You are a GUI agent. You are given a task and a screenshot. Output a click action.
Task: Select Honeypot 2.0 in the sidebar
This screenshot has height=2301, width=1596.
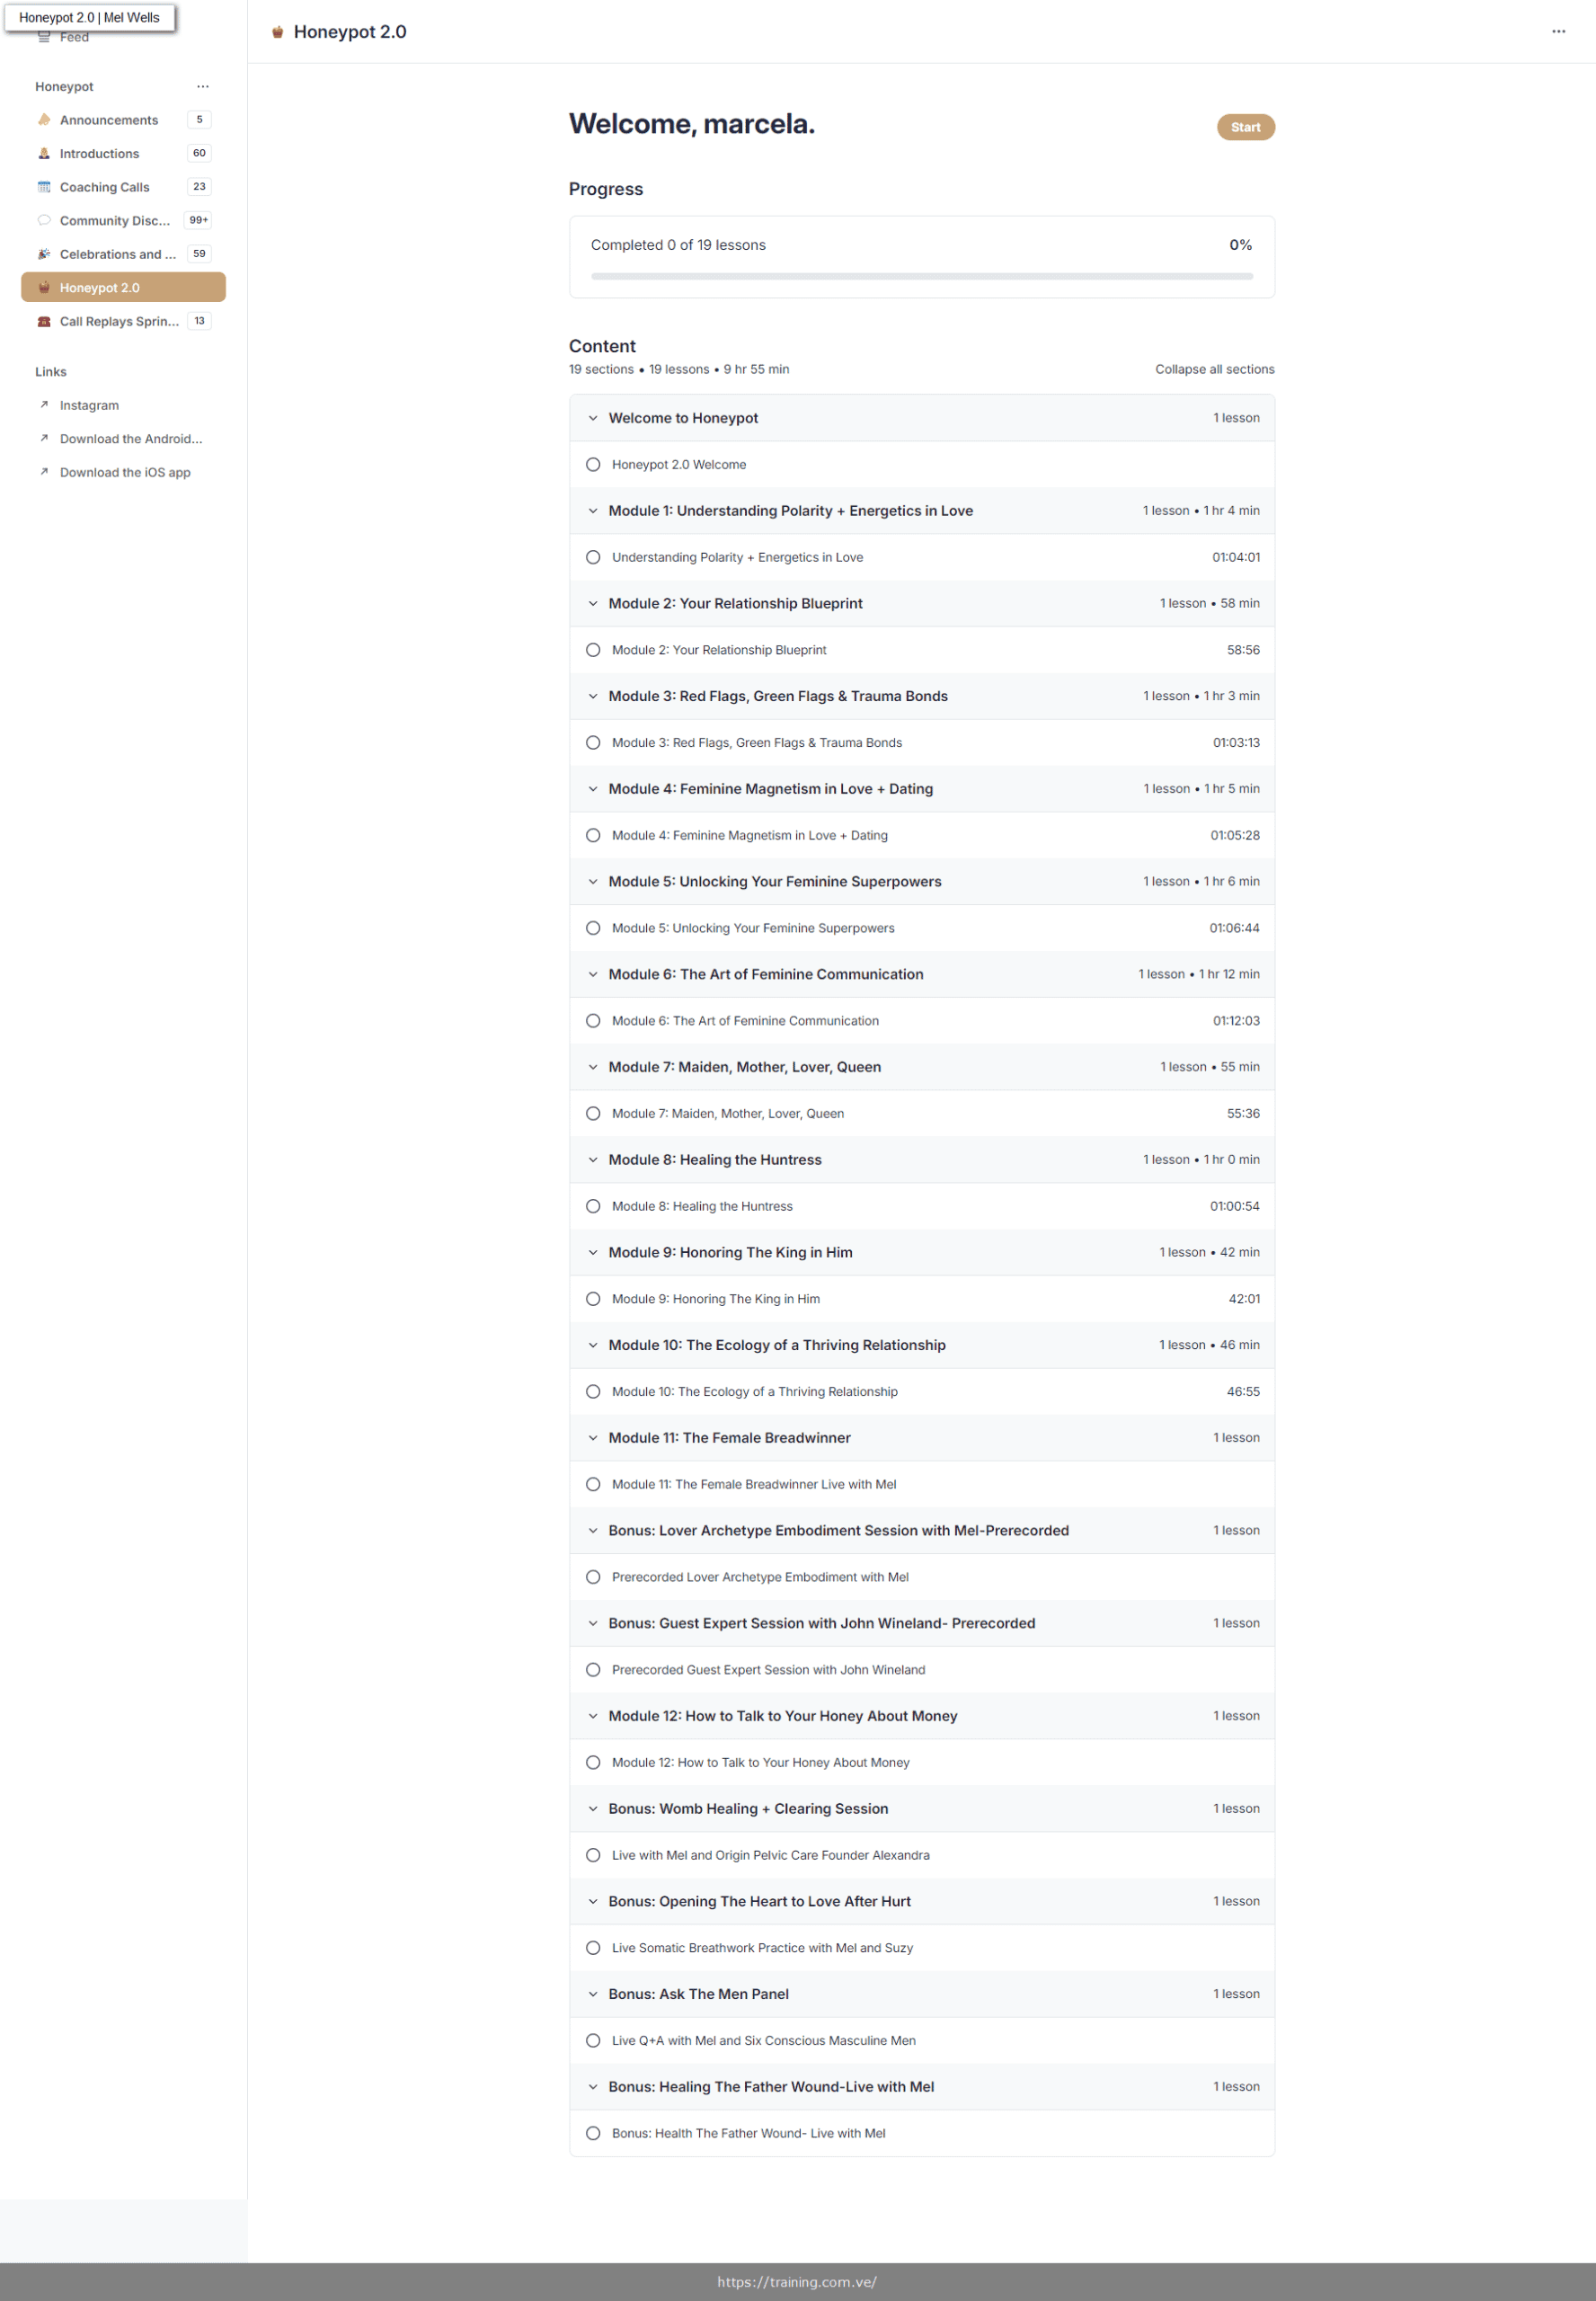[123, 288]
